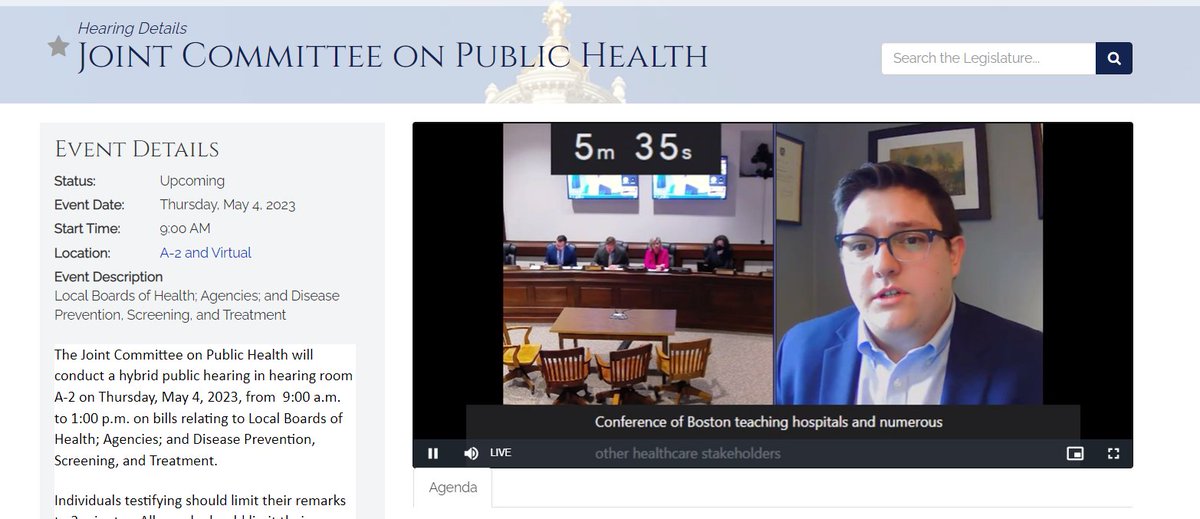Click the 'Event Date:' label

point(89,205)
